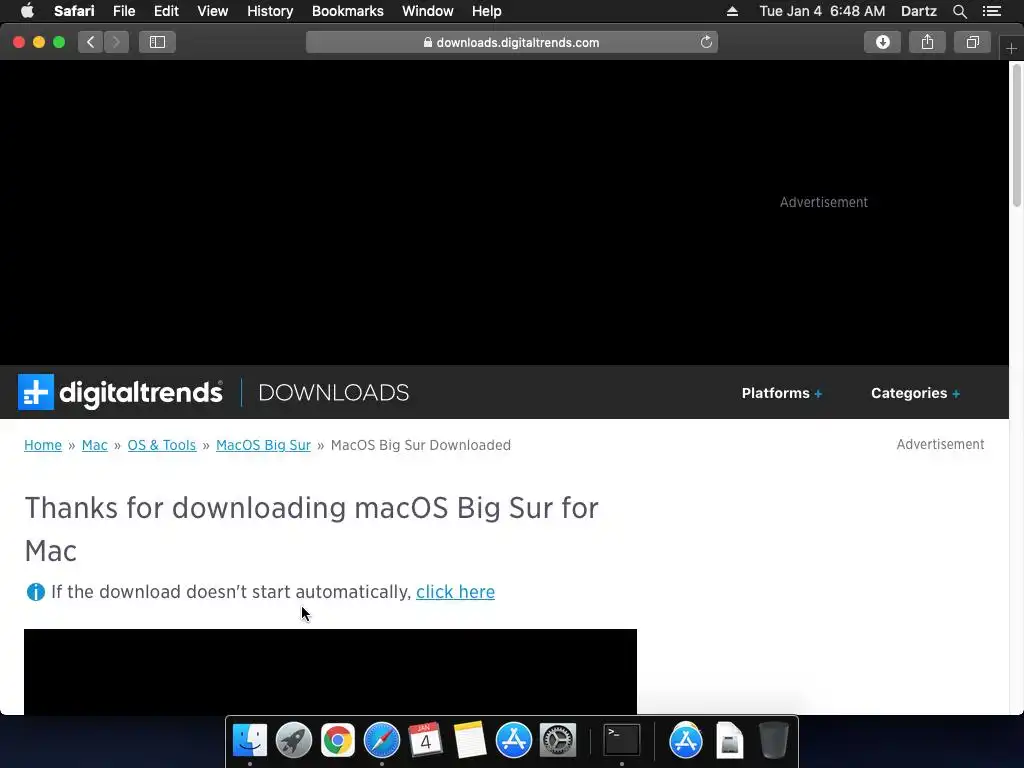Open the MacOS Big Sur breadcrumb link

click(263, 445)
